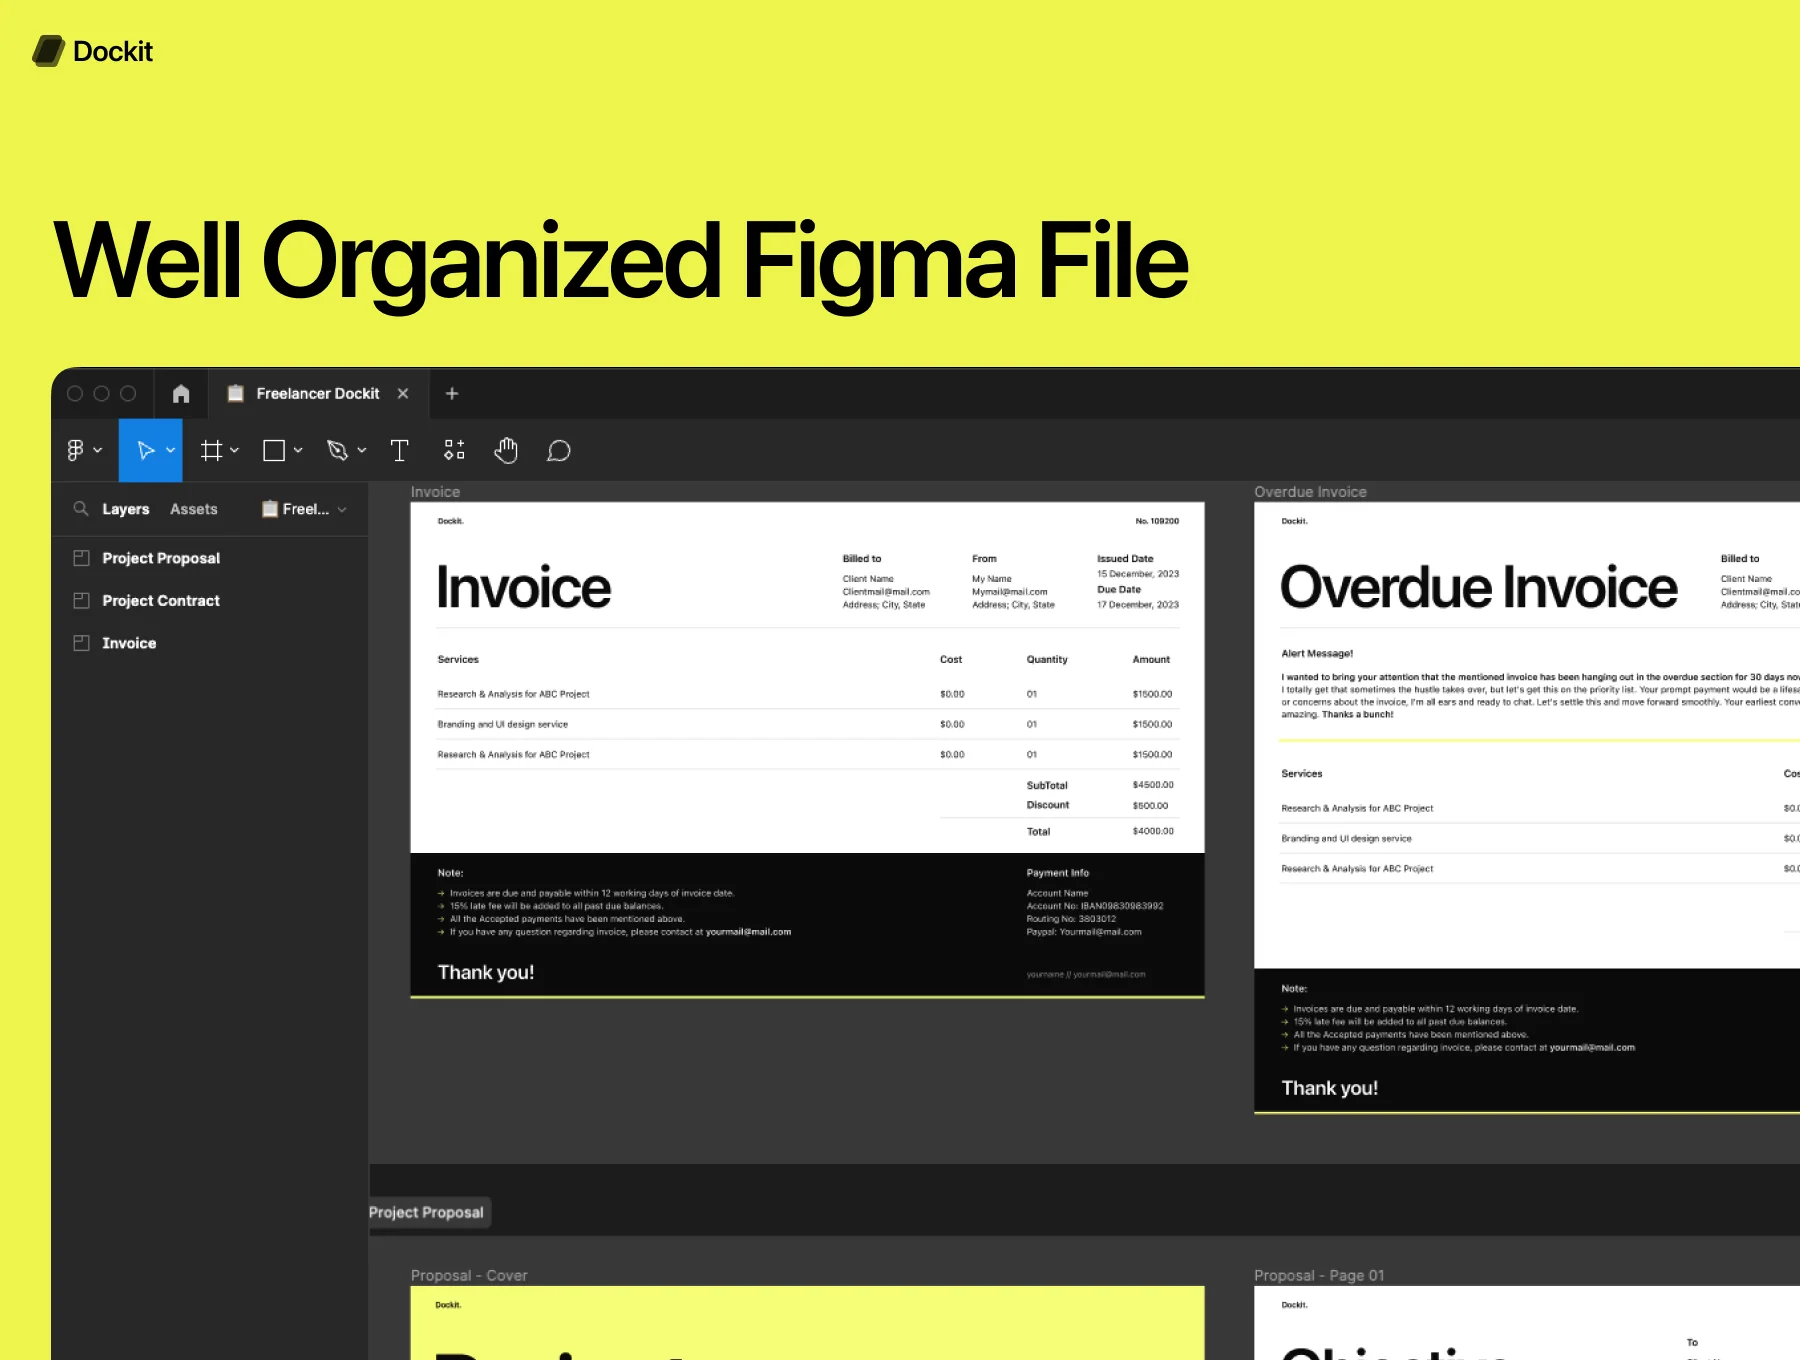Screen dimensions: 1800x1360
Task: Select the Proposal - Page 01 frame label
Action: (x=1319, y=1275)
